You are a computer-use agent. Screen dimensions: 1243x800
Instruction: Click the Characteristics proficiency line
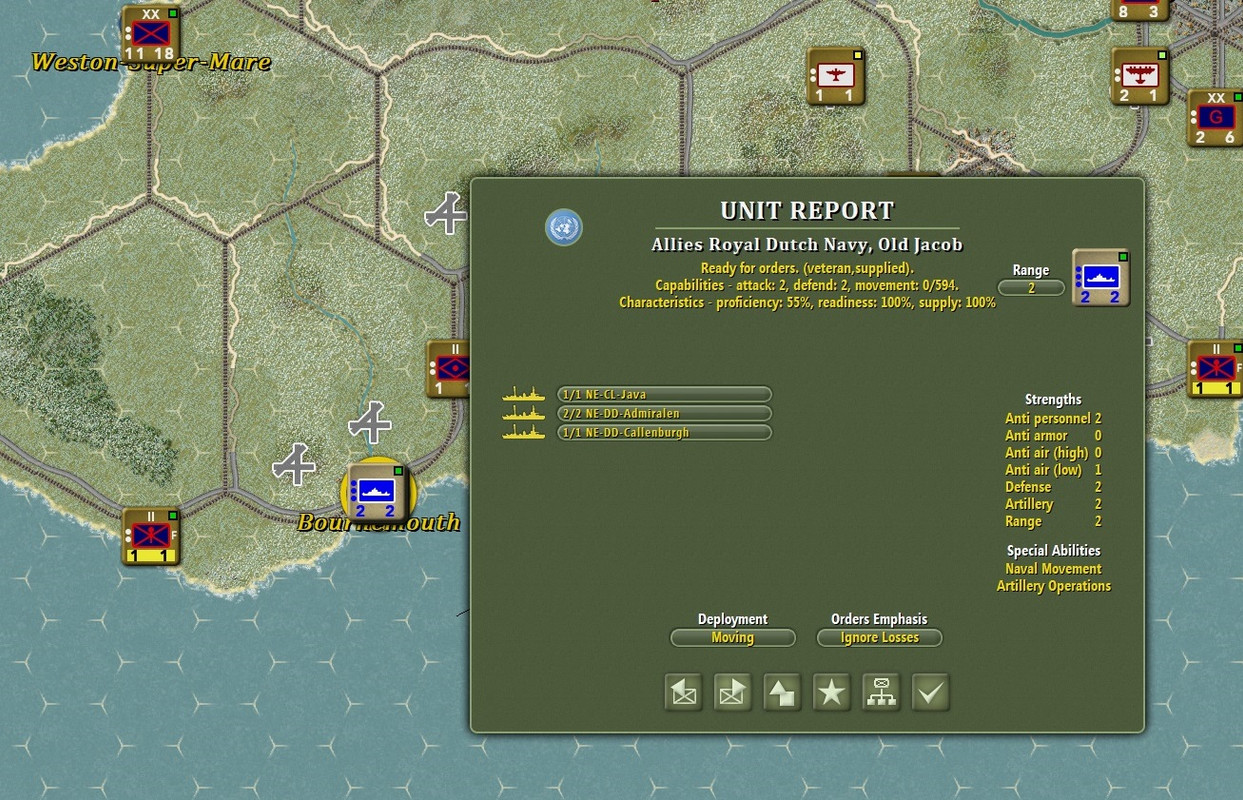pyautogui.click(x=807, y=302)
